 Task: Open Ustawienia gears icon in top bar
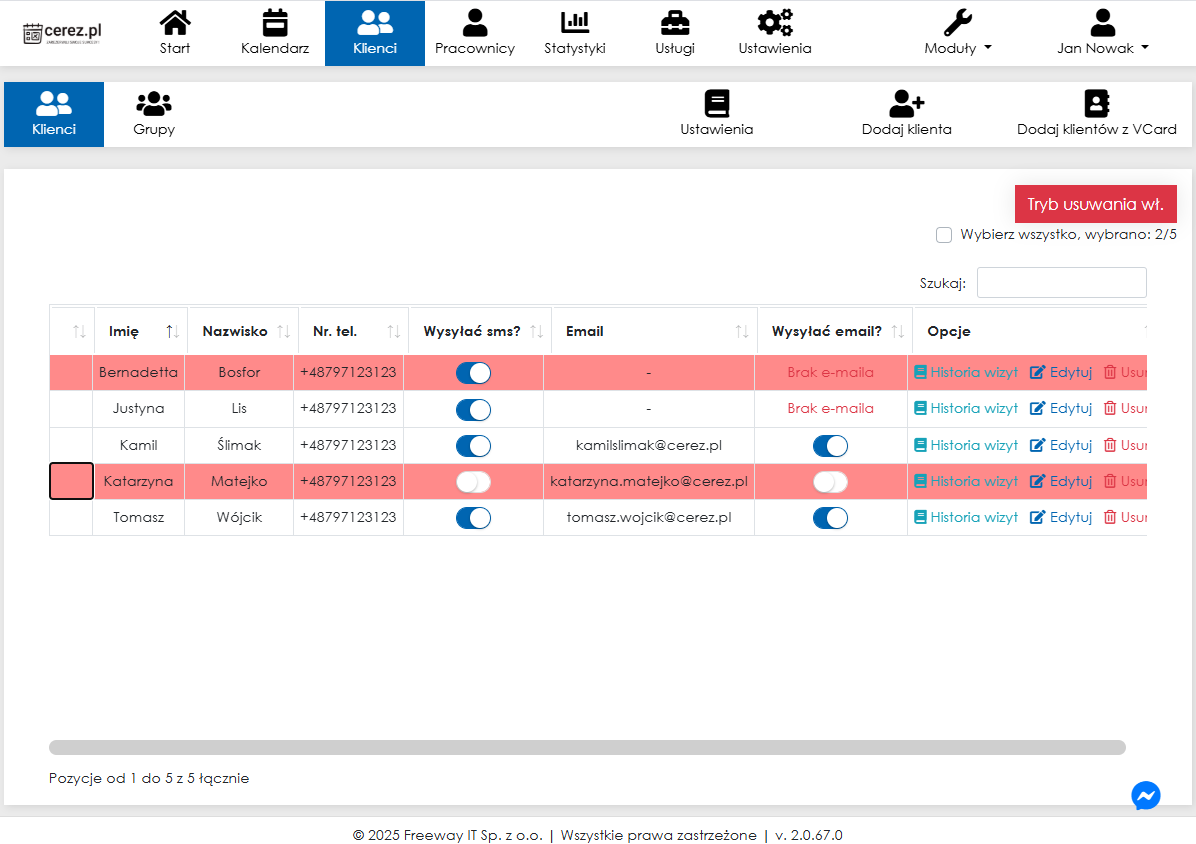coord(775,23)
